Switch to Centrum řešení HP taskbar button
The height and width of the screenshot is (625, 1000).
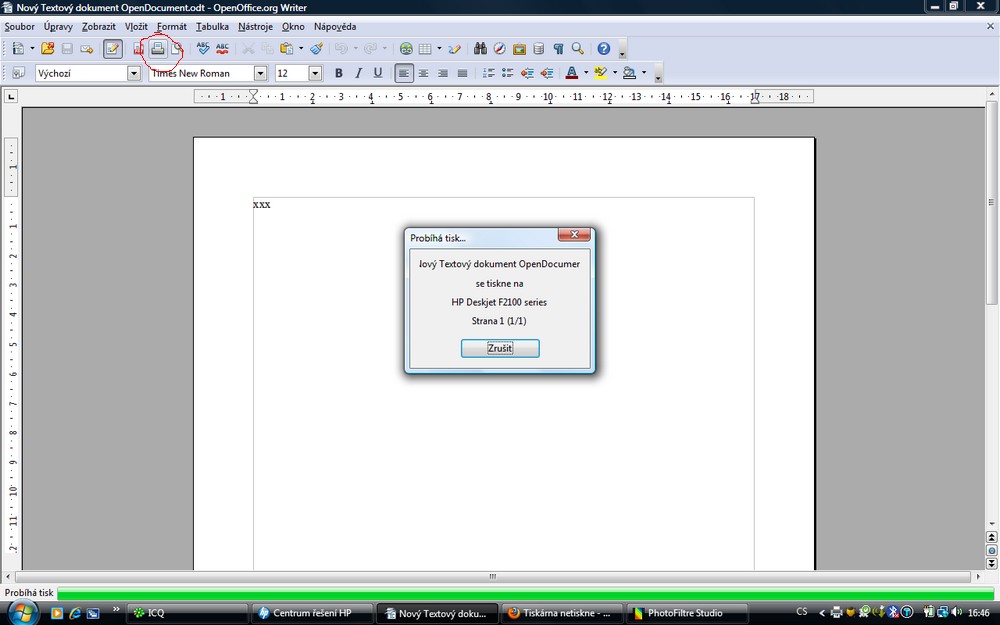(311, 613)
